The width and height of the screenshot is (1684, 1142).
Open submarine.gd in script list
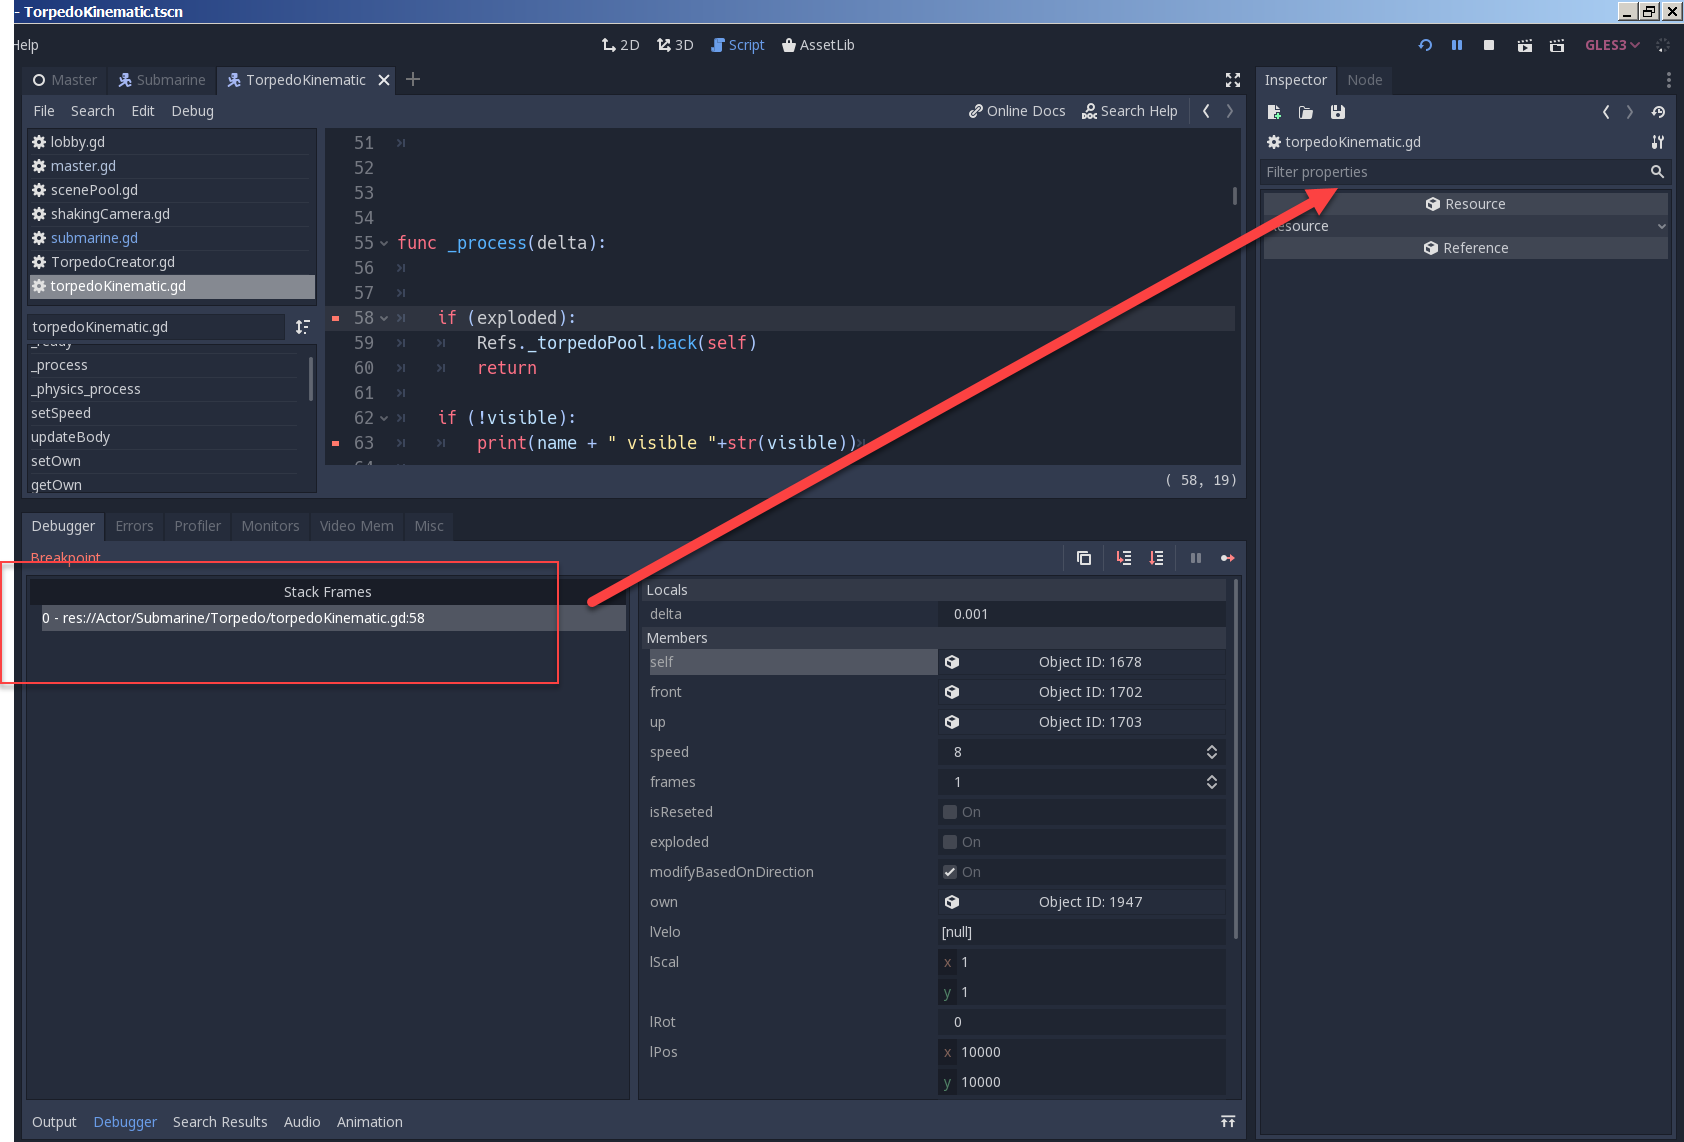click(172, 238)
